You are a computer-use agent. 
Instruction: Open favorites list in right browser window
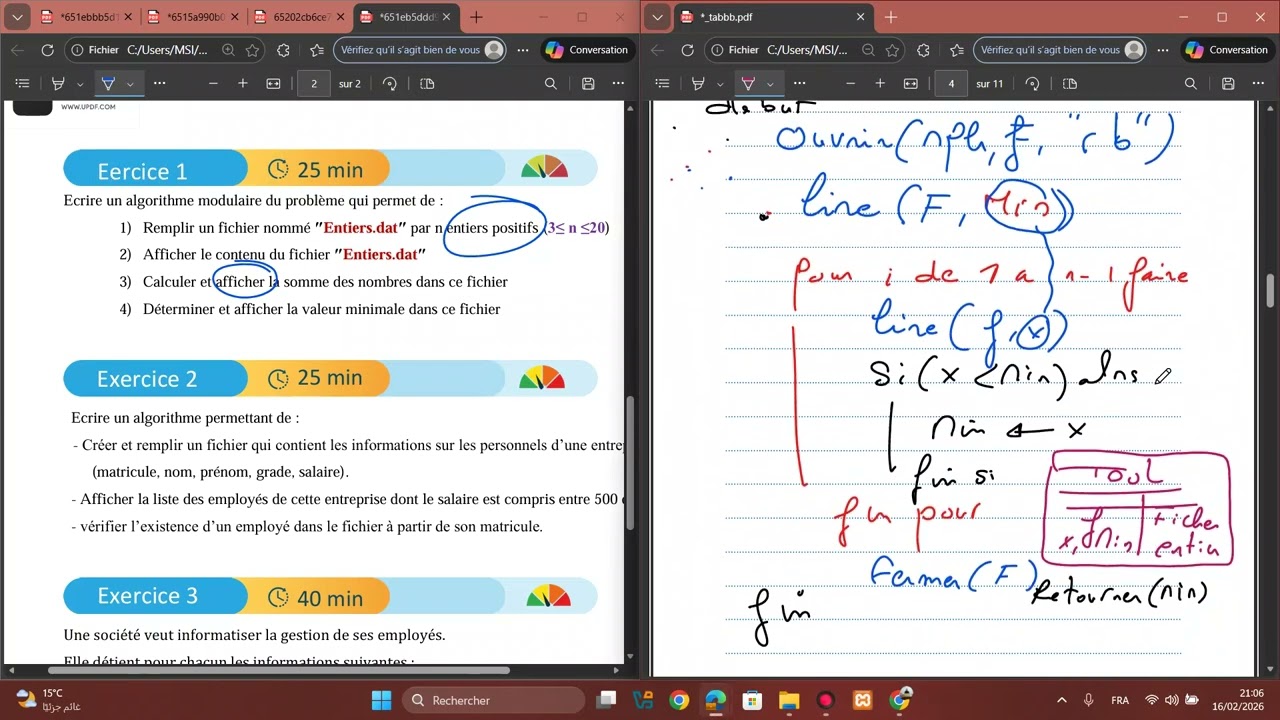coord(957,50)
